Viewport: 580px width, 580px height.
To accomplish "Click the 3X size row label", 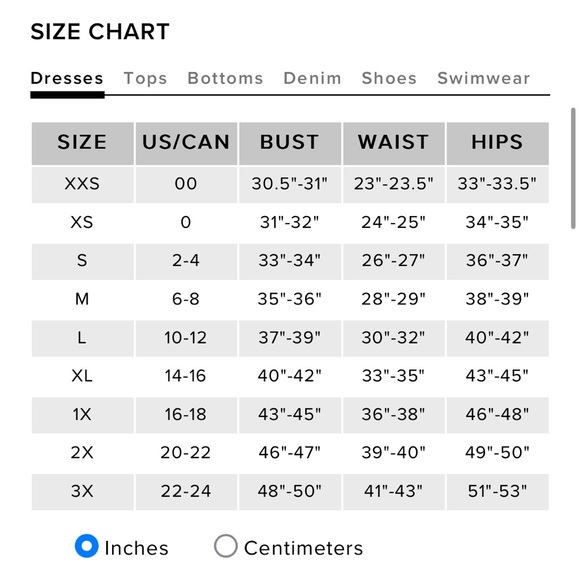I will pyautogui.click(x=82, y=491).
